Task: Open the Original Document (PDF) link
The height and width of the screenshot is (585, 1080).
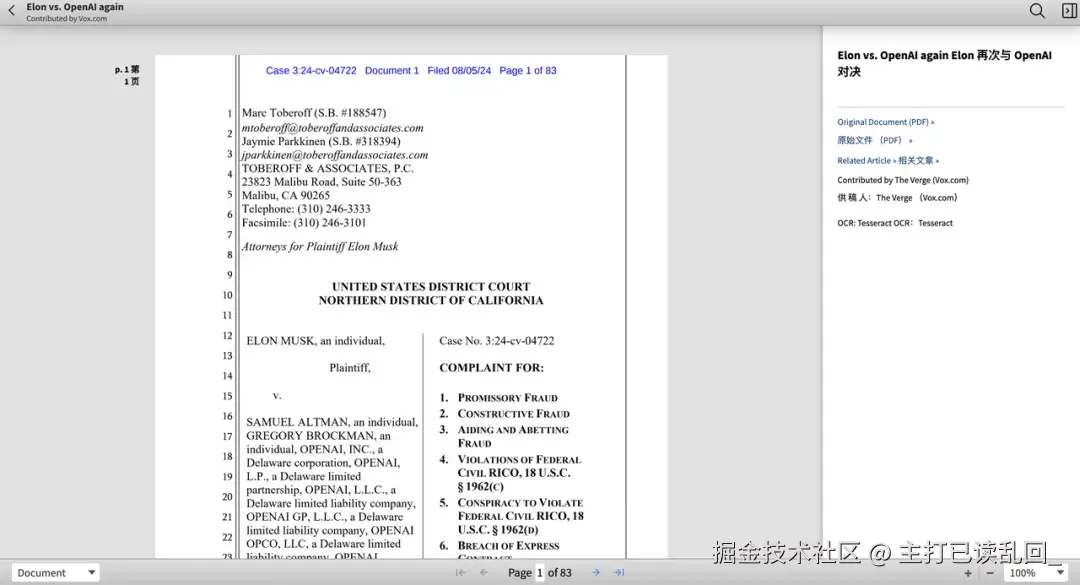Action: (885, 122)
